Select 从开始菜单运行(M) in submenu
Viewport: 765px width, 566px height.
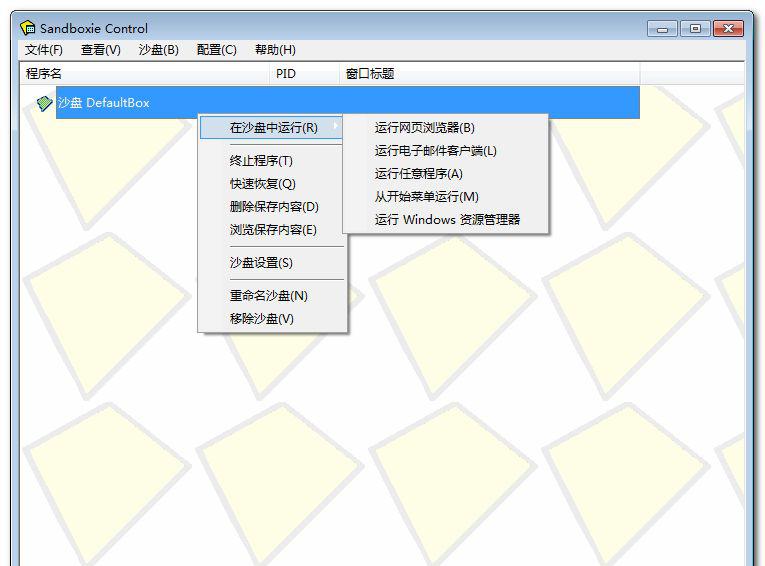click(x=445, y=196)
